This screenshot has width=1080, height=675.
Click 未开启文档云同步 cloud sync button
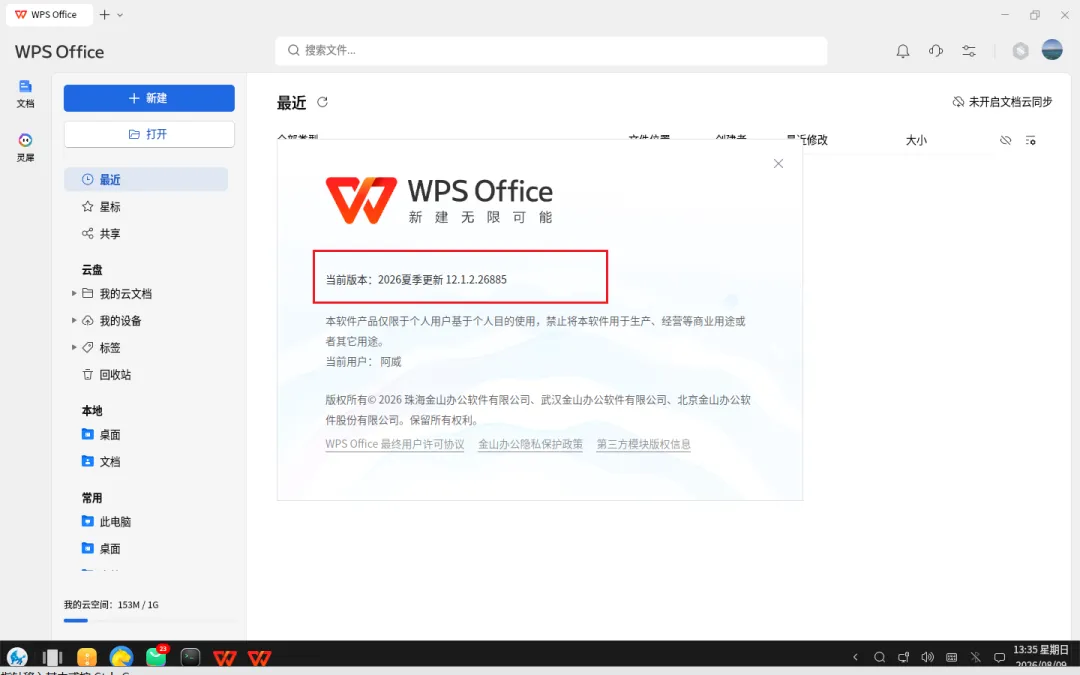1002,102
